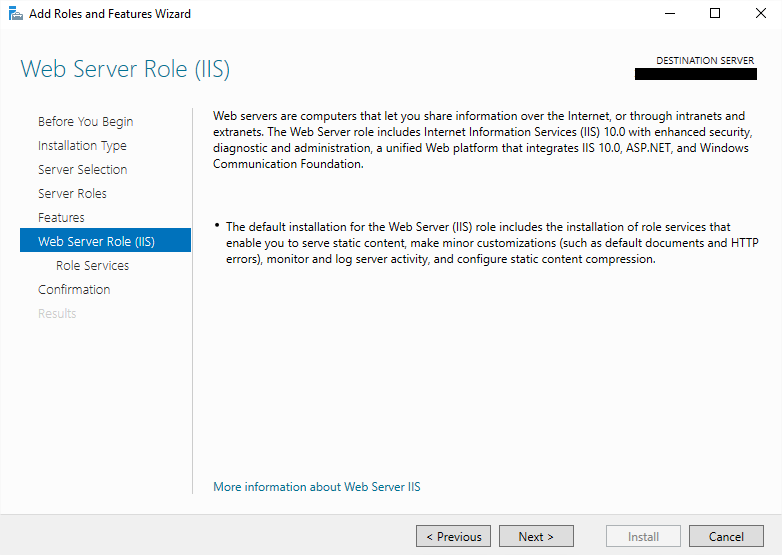This screenshot has height=555, width=782.
Task: Cancel the wizard
Action: coord(726,537)
